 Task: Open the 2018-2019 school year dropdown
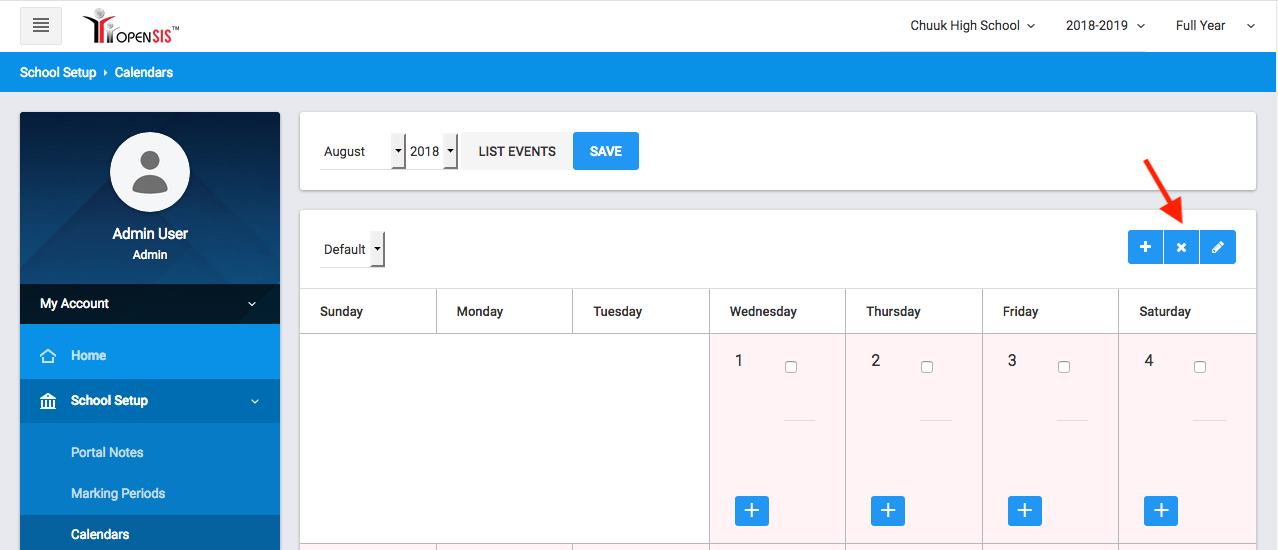1105,26
